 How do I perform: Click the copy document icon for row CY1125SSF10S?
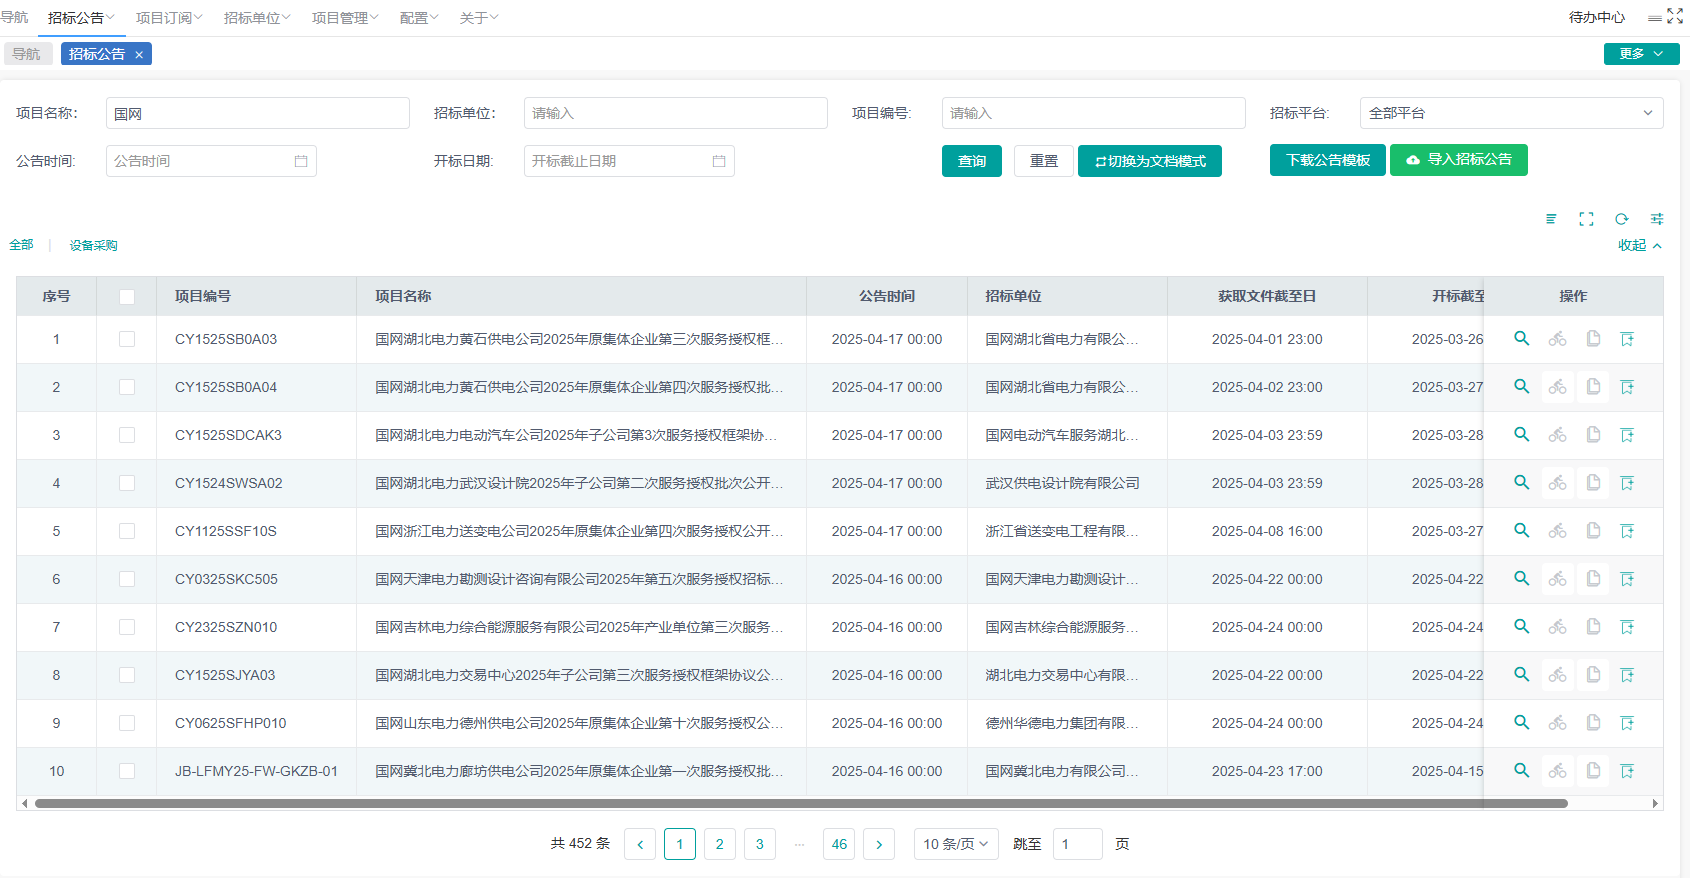click(x=1593, y=531)
